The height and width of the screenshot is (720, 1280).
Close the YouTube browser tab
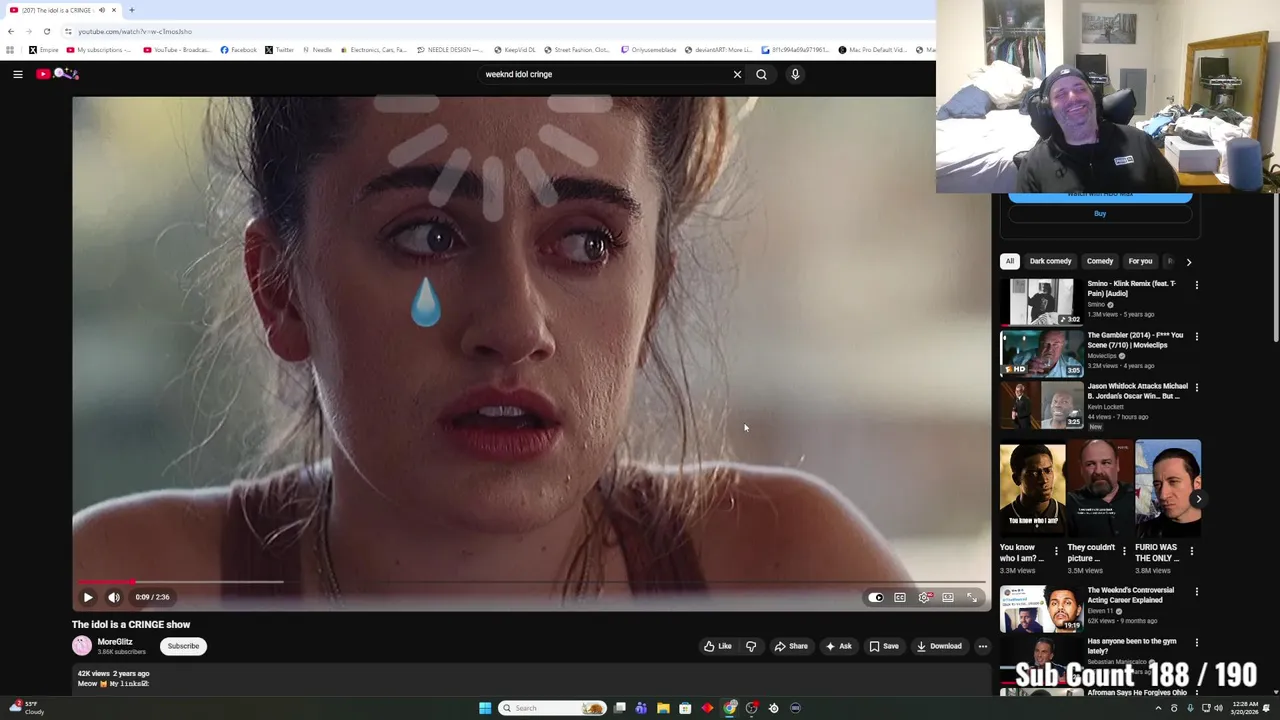[x=114, y=10]
